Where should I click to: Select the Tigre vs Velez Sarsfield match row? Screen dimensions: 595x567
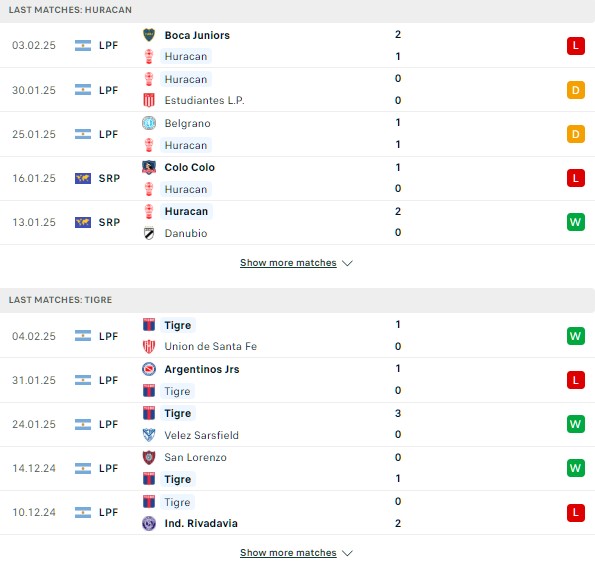pyautogui.click(x=298, y=424)
